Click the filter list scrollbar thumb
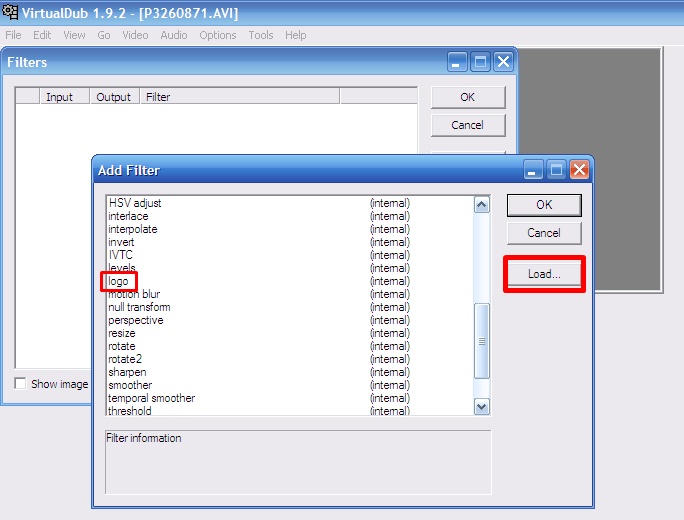Viewport: 684px width, 520px height. pos(482,341)
